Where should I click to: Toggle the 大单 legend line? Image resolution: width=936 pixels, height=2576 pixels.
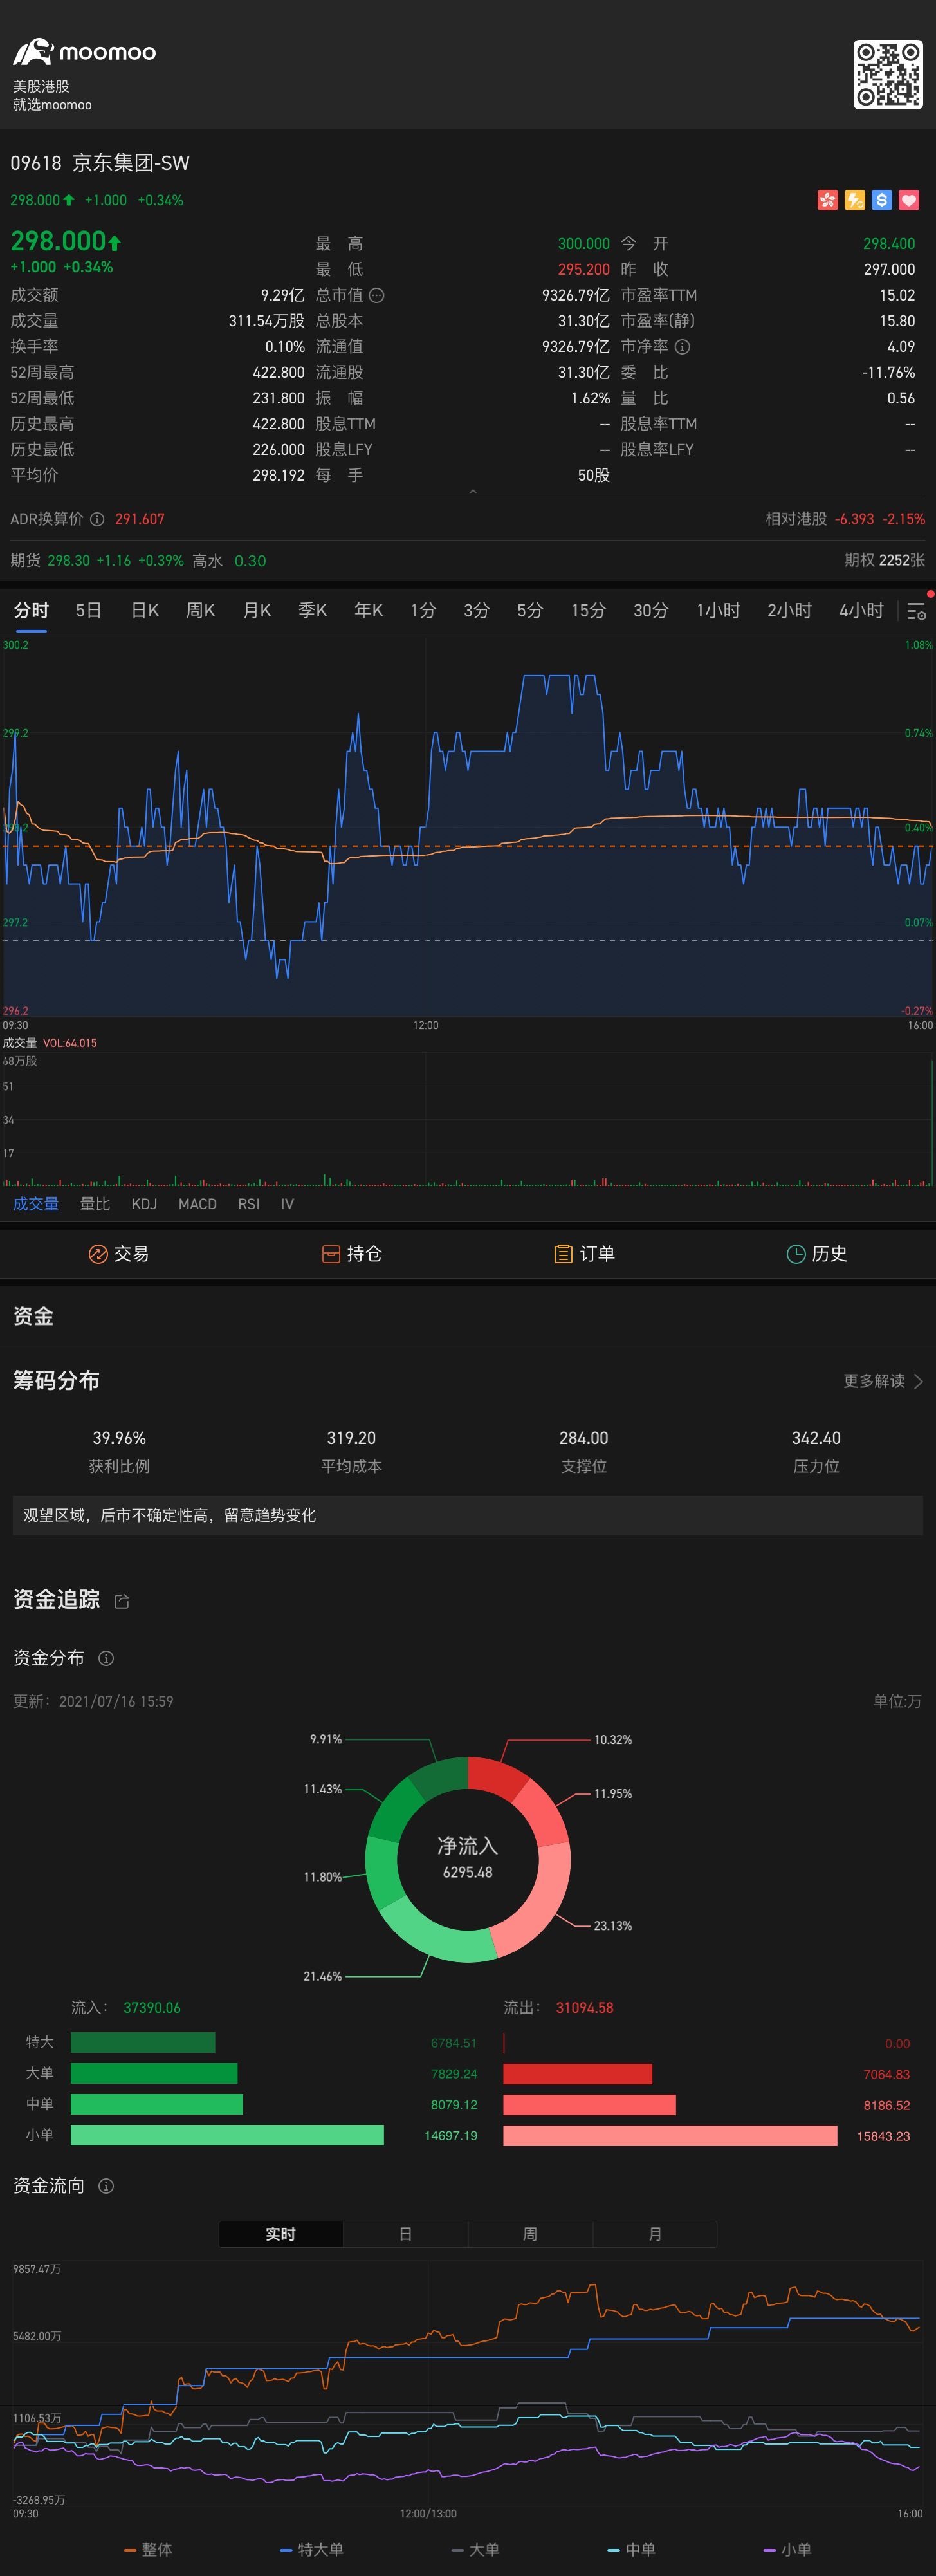click(x=476, y=2549)
